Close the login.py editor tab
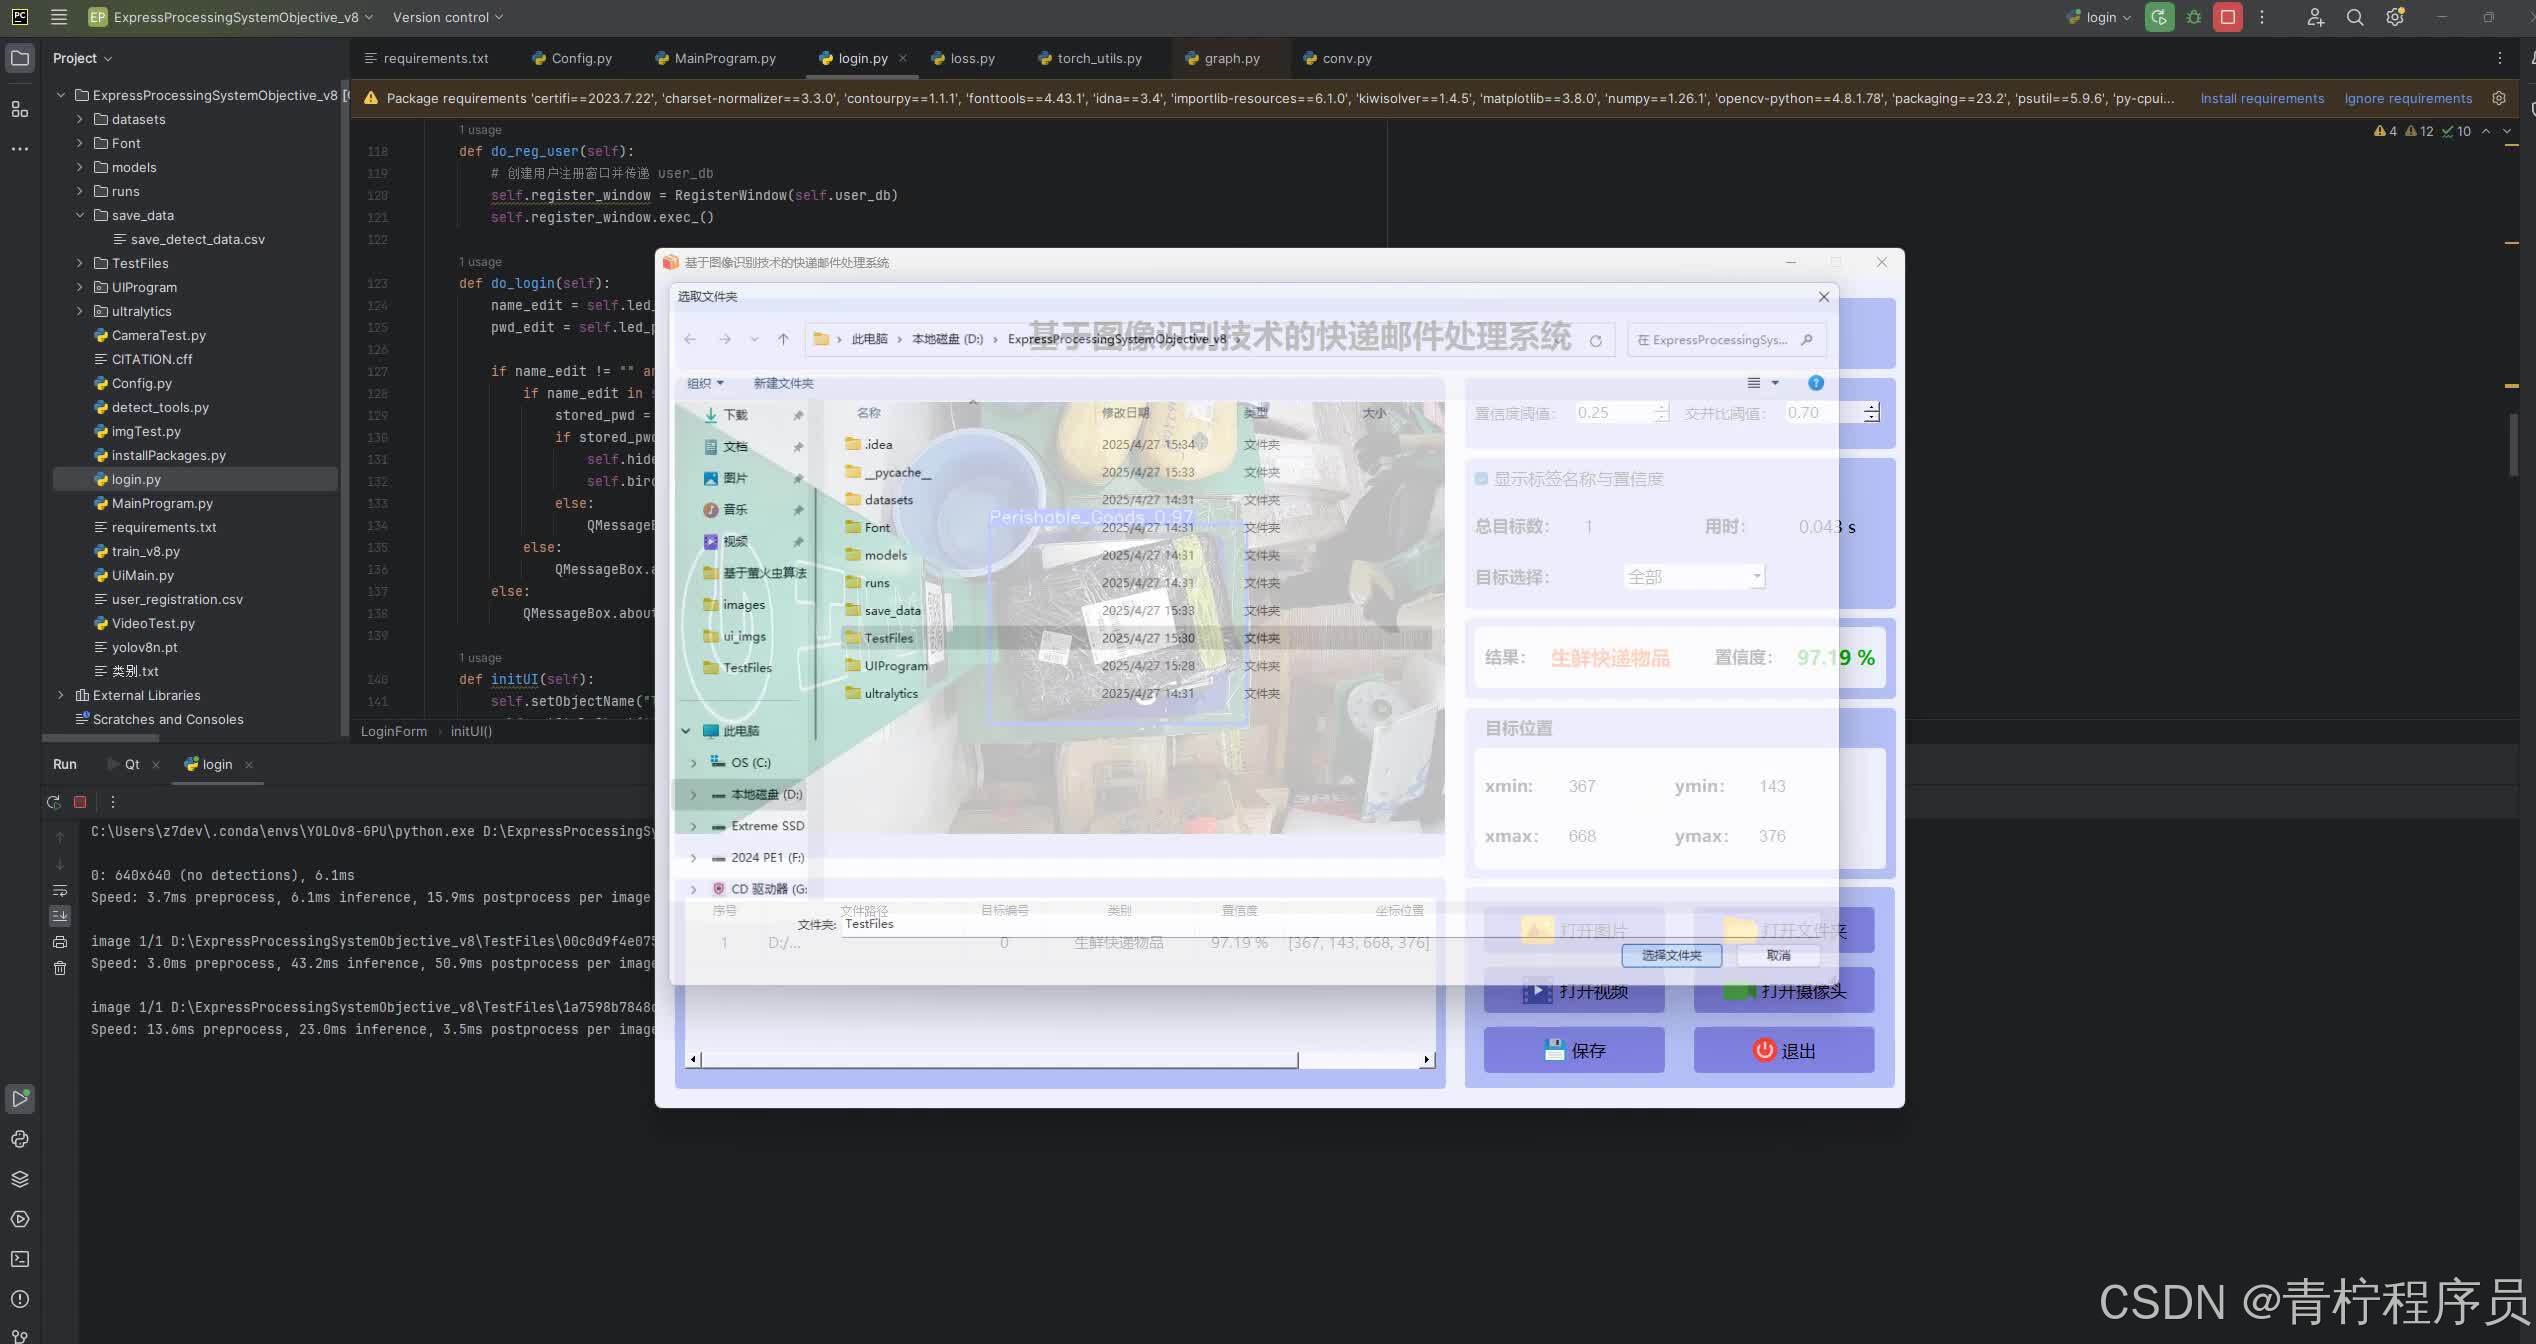Image resolution: width=2536 pixels, height=1344 pixels. (x=902, y=58)
